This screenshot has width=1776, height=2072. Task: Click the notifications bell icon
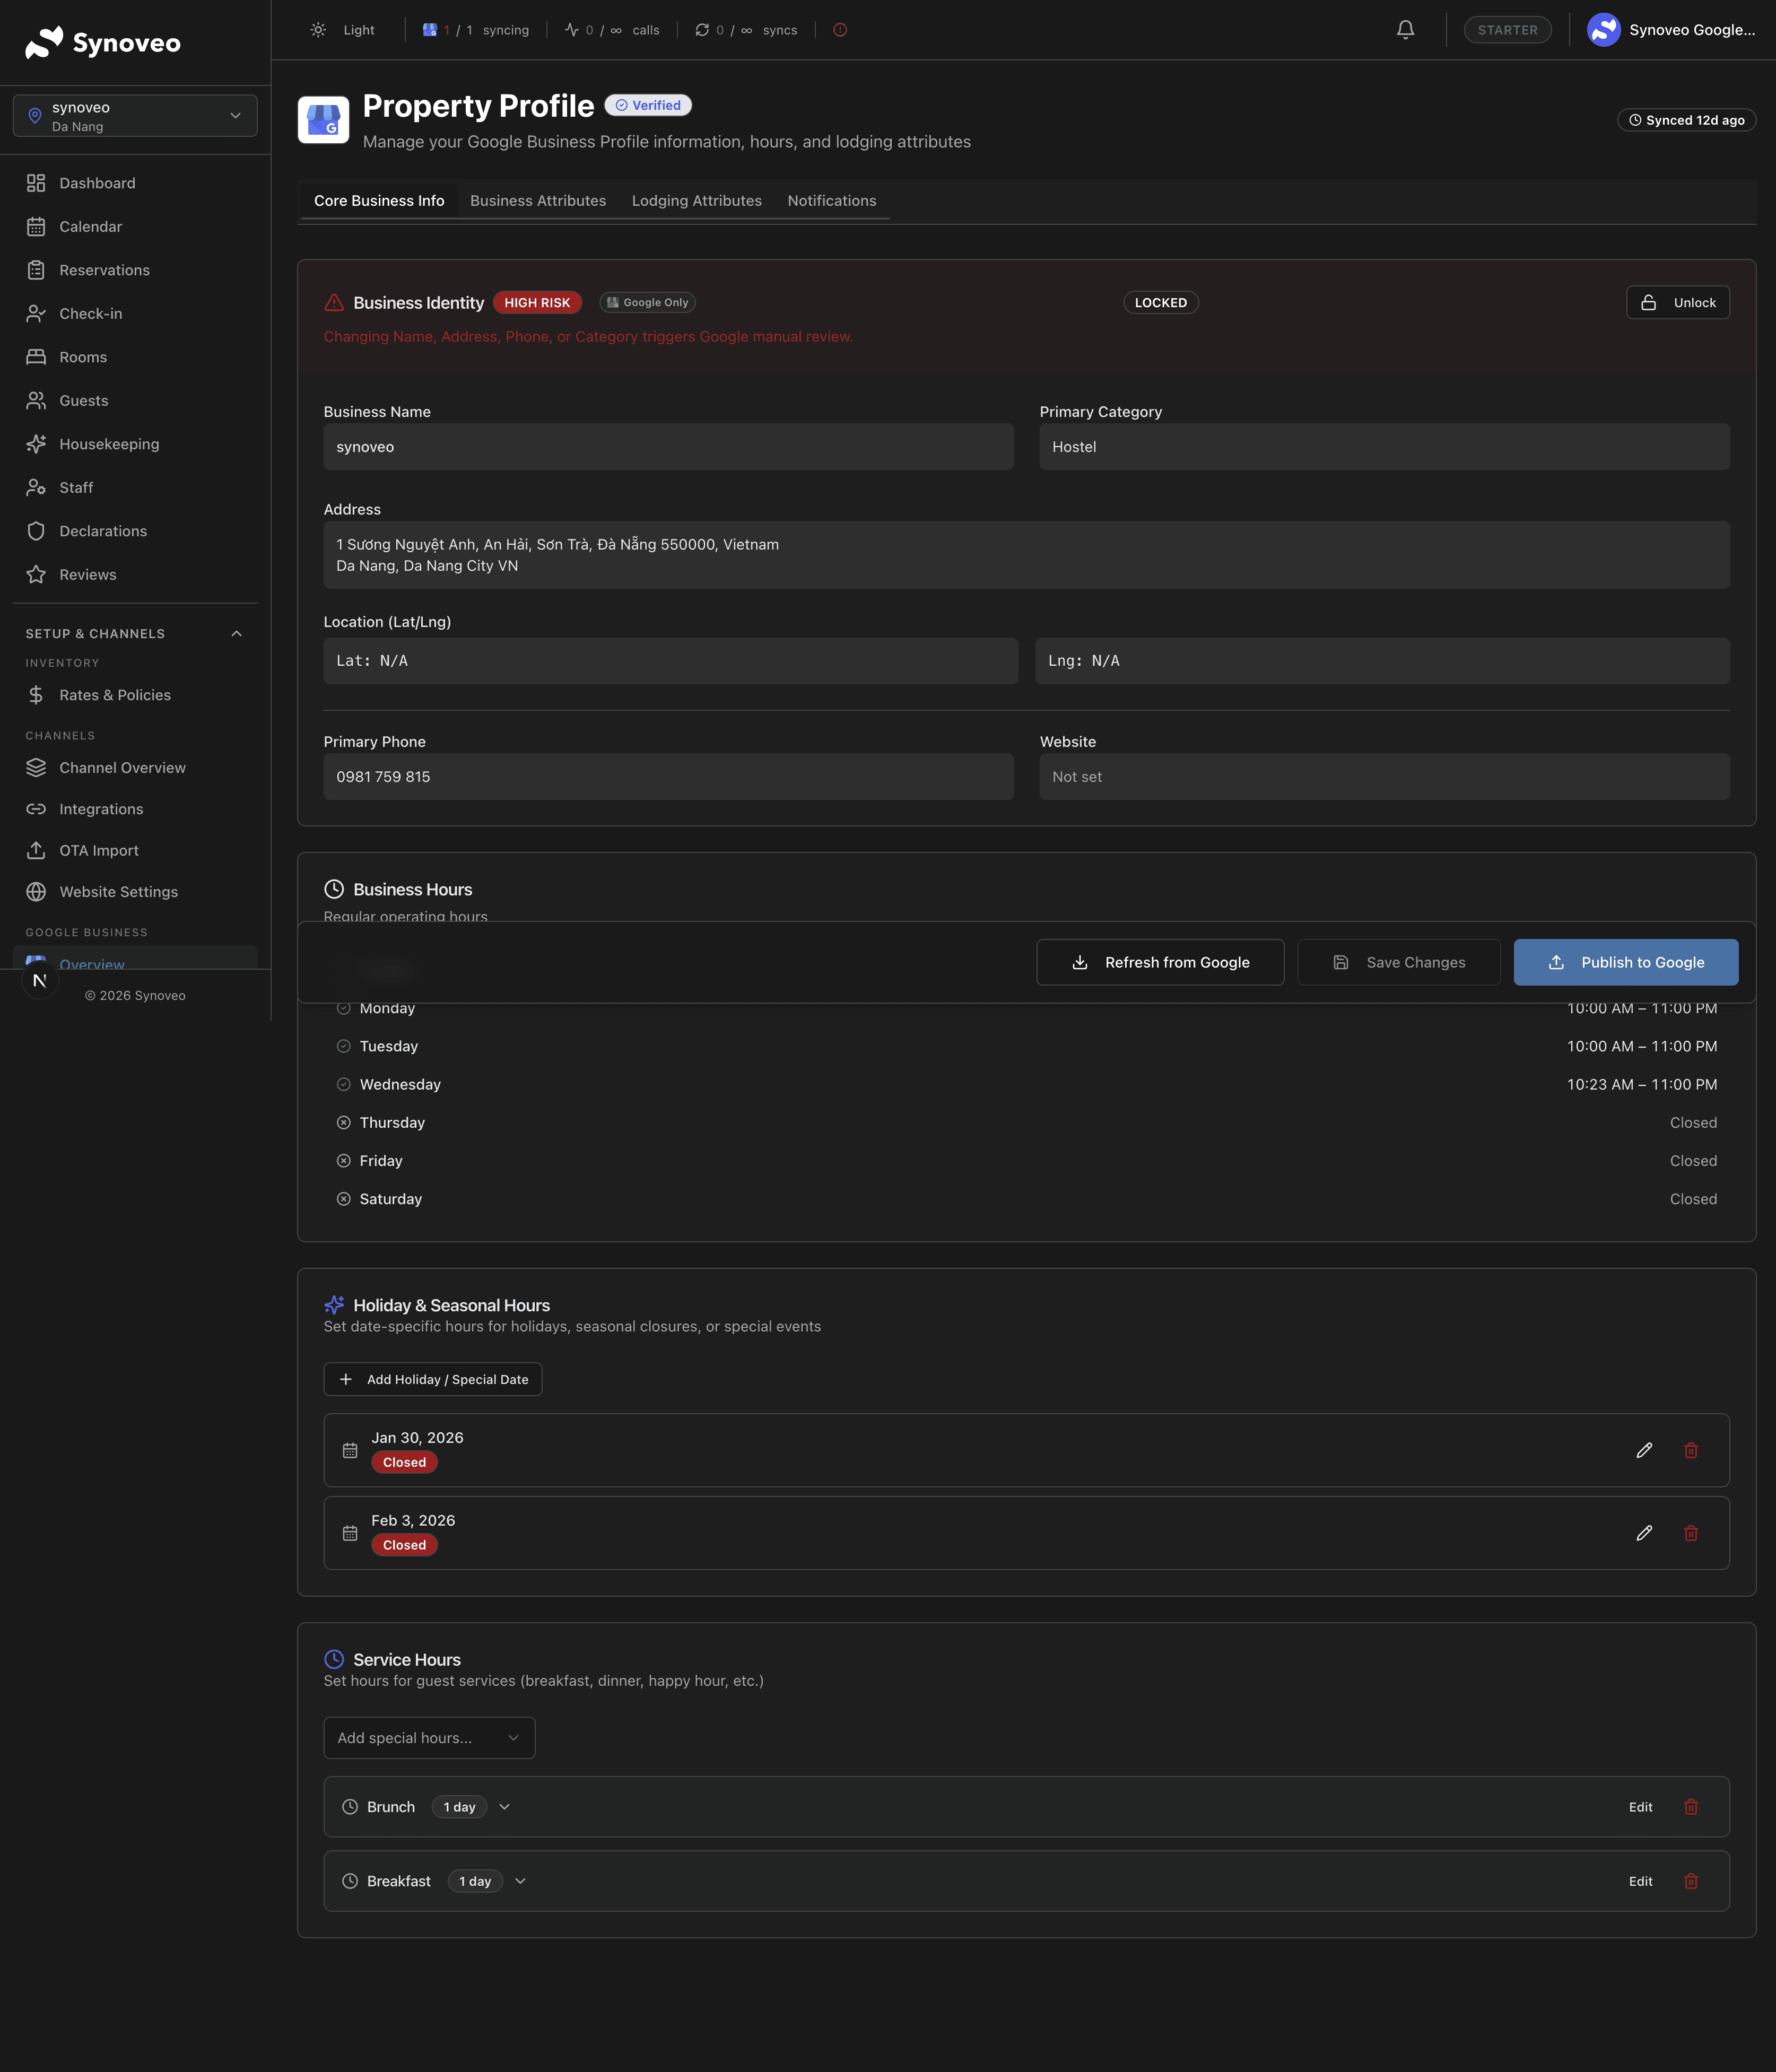[x=1405, y=30]
